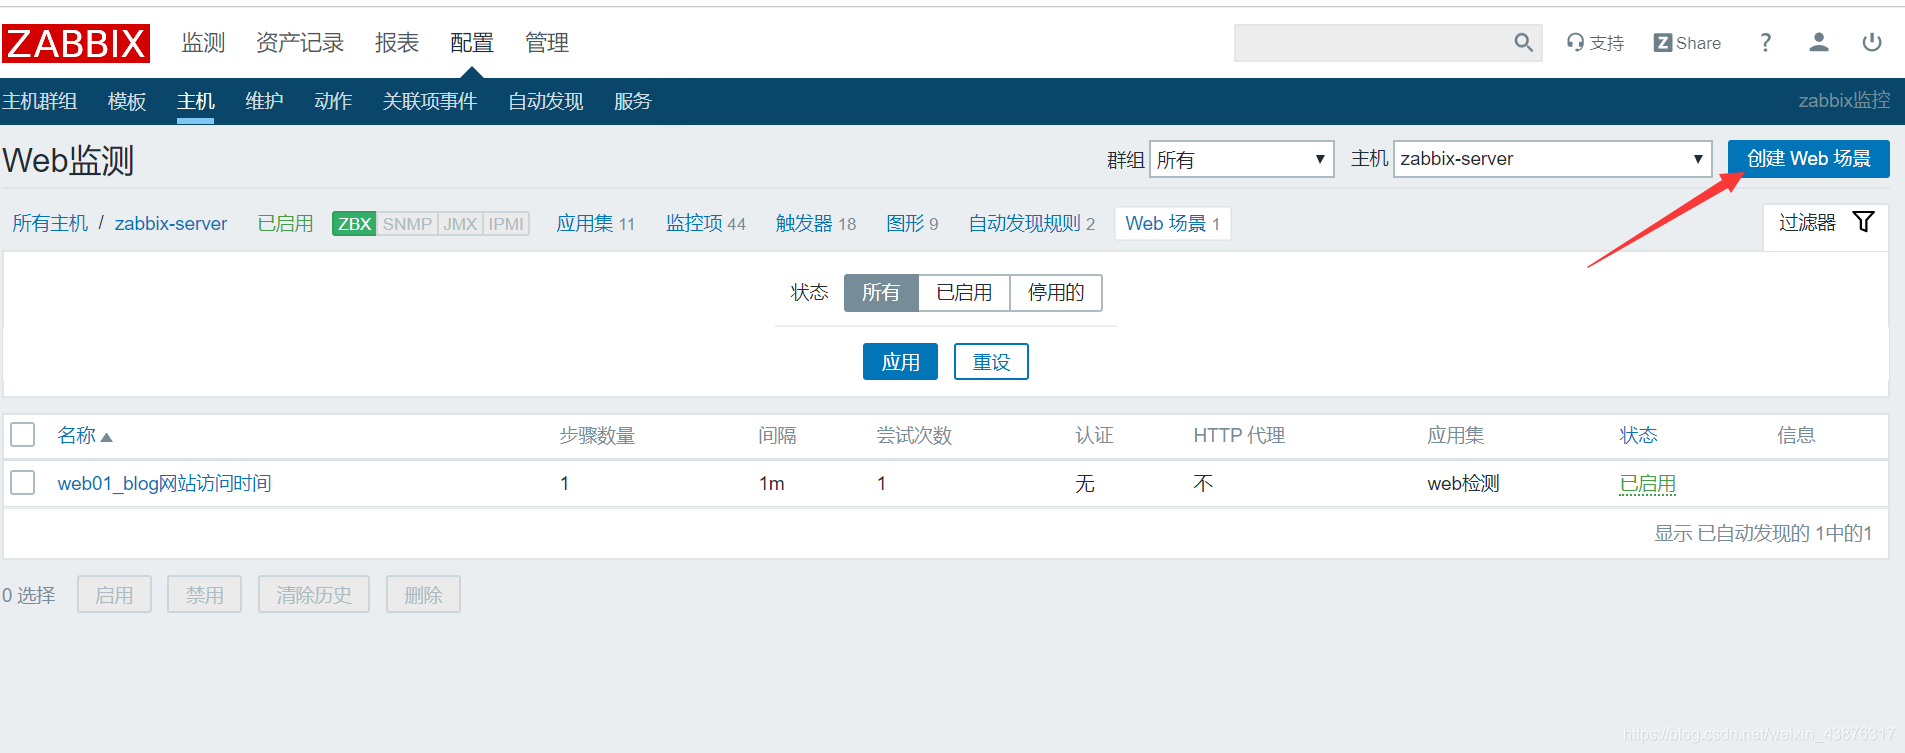Click the 过滤器 filter tab
This screenshot has height=753, width=1905.
coord(1825,222)
